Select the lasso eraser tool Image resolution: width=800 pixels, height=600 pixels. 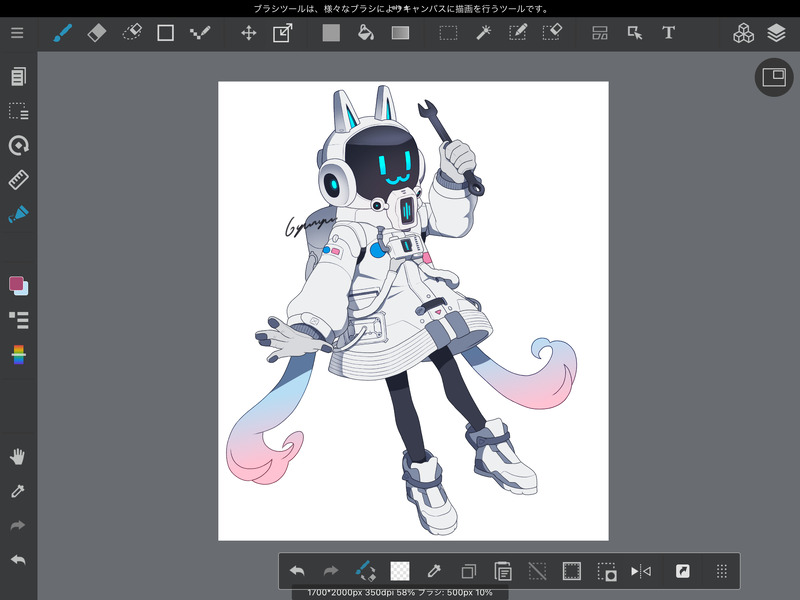coord(132,33)
